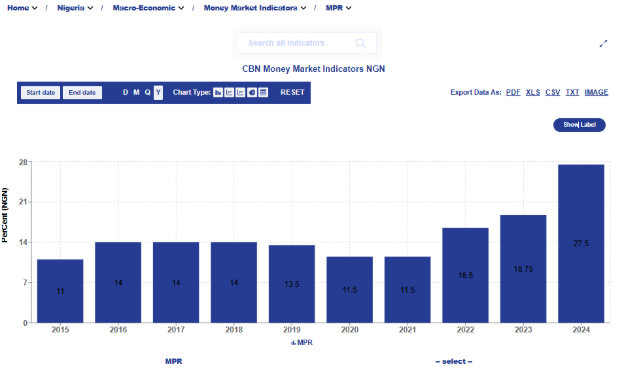Open the select indicator dropdown

pos(454,361)
